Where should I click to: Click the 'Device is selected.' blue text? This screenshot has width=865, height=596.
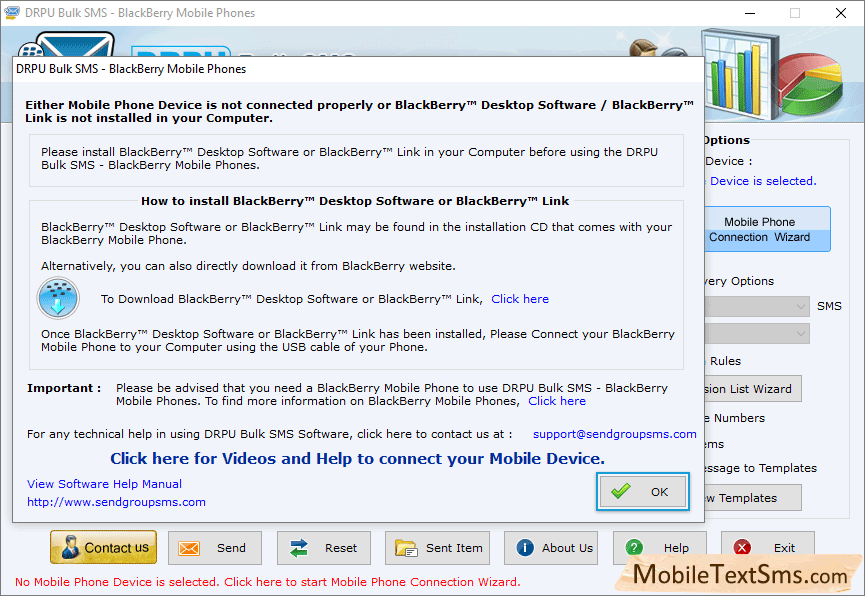tap(763, 181)
